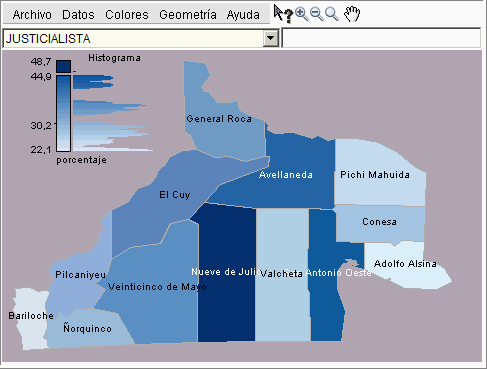Click the empty text field beside dropdown

381,38
